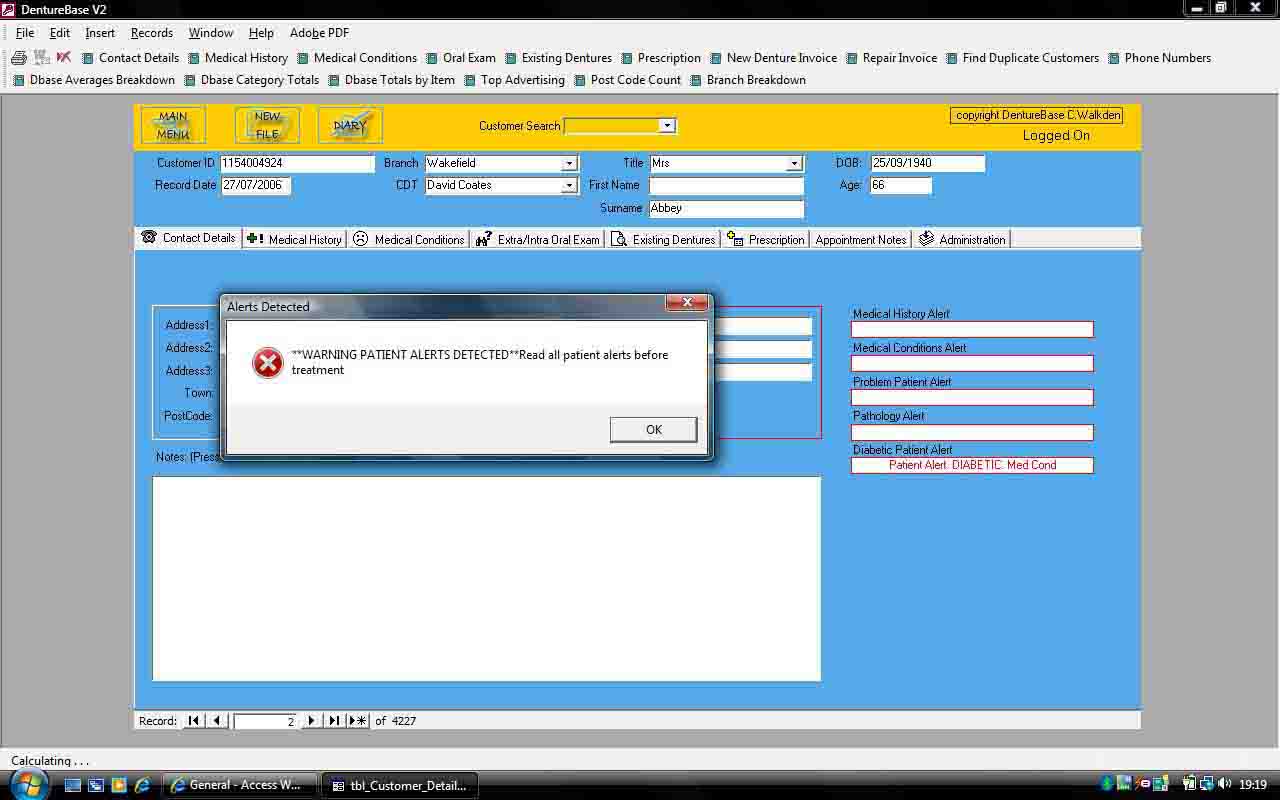
Task: Open the Records menu
Action: (x=152, y=33)
